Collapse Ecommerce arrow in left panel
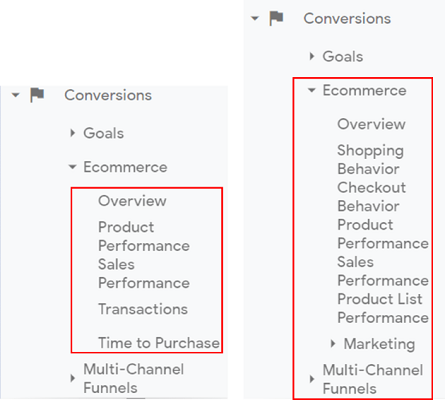The image size is (445, 400). [x=73, y=167]
